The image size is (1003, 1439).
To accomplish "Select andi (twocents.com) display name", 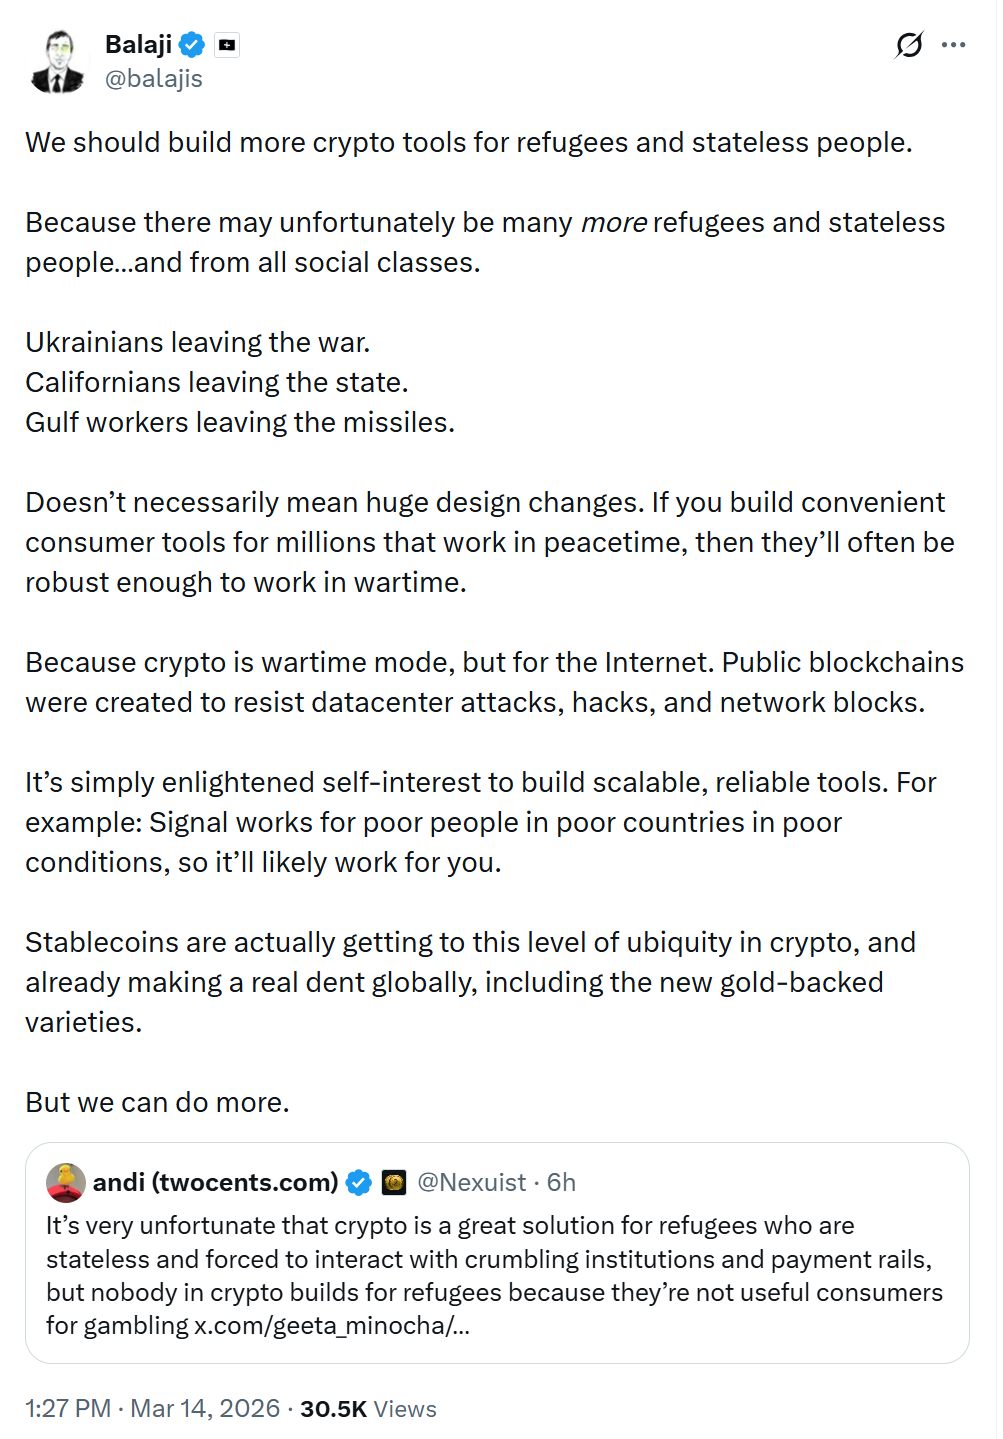I will pyautogui.click(x=216, y=1182).
